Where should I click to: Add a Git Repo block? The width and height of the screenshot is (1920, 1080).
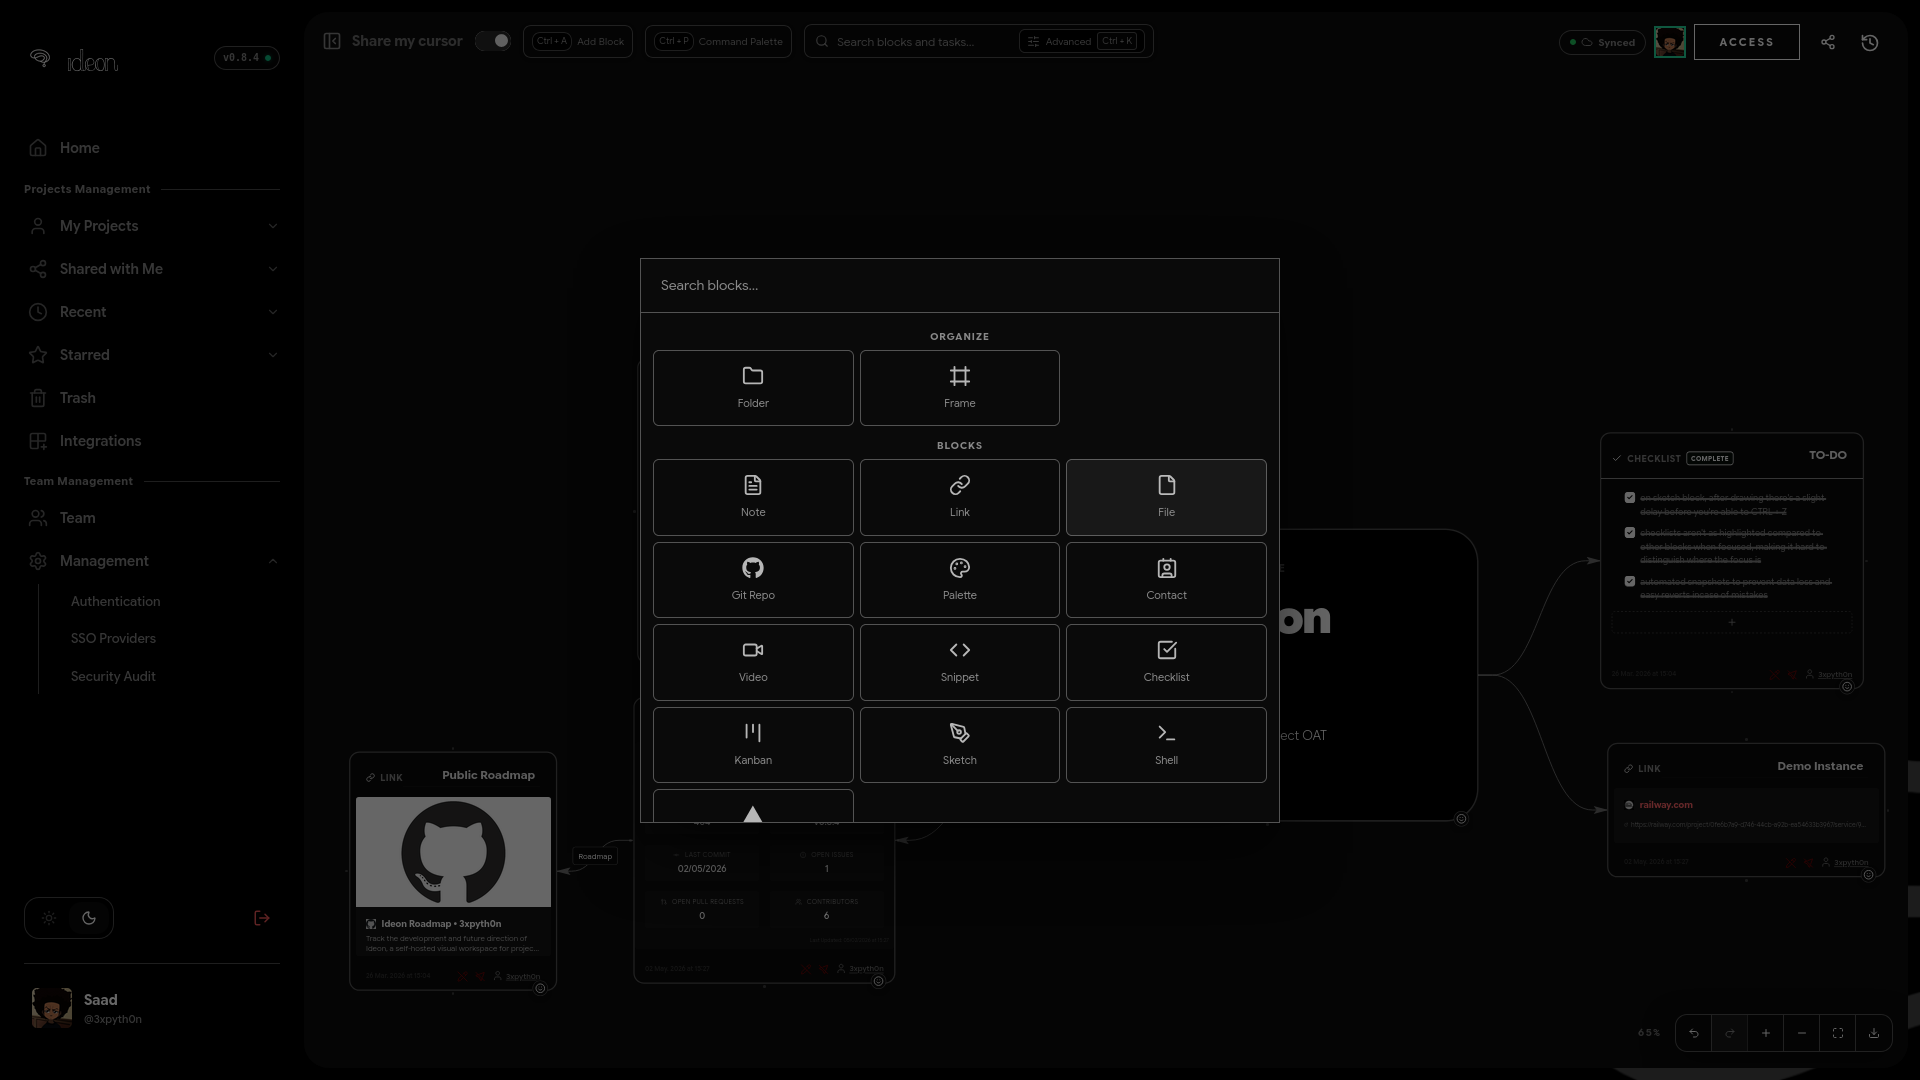point(753,580)
